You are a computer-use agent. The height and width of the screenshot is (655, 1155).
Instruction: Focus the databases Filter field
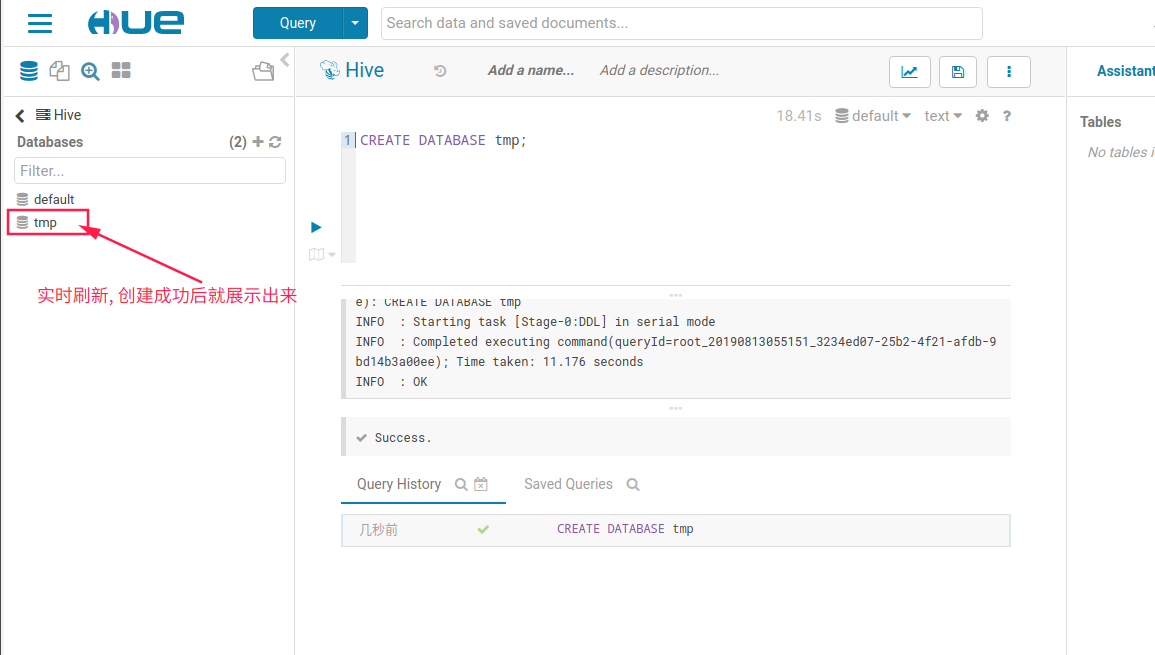(x=150, y=171)
